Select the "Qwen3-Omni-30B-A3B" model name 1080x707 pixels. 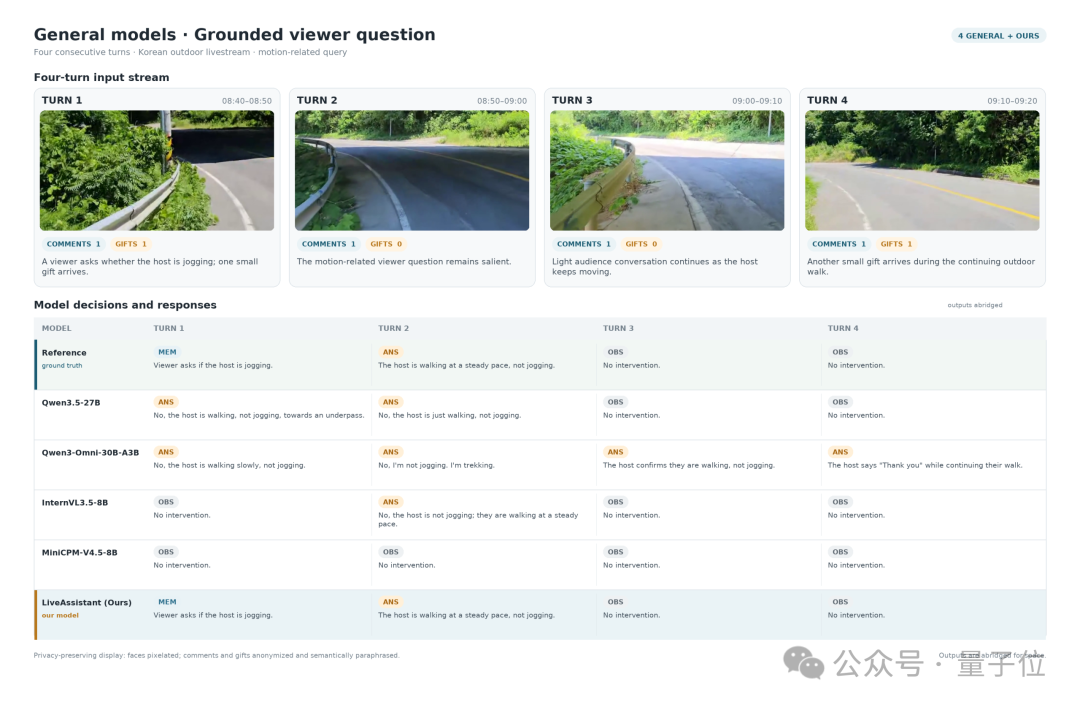click(90, 453)
